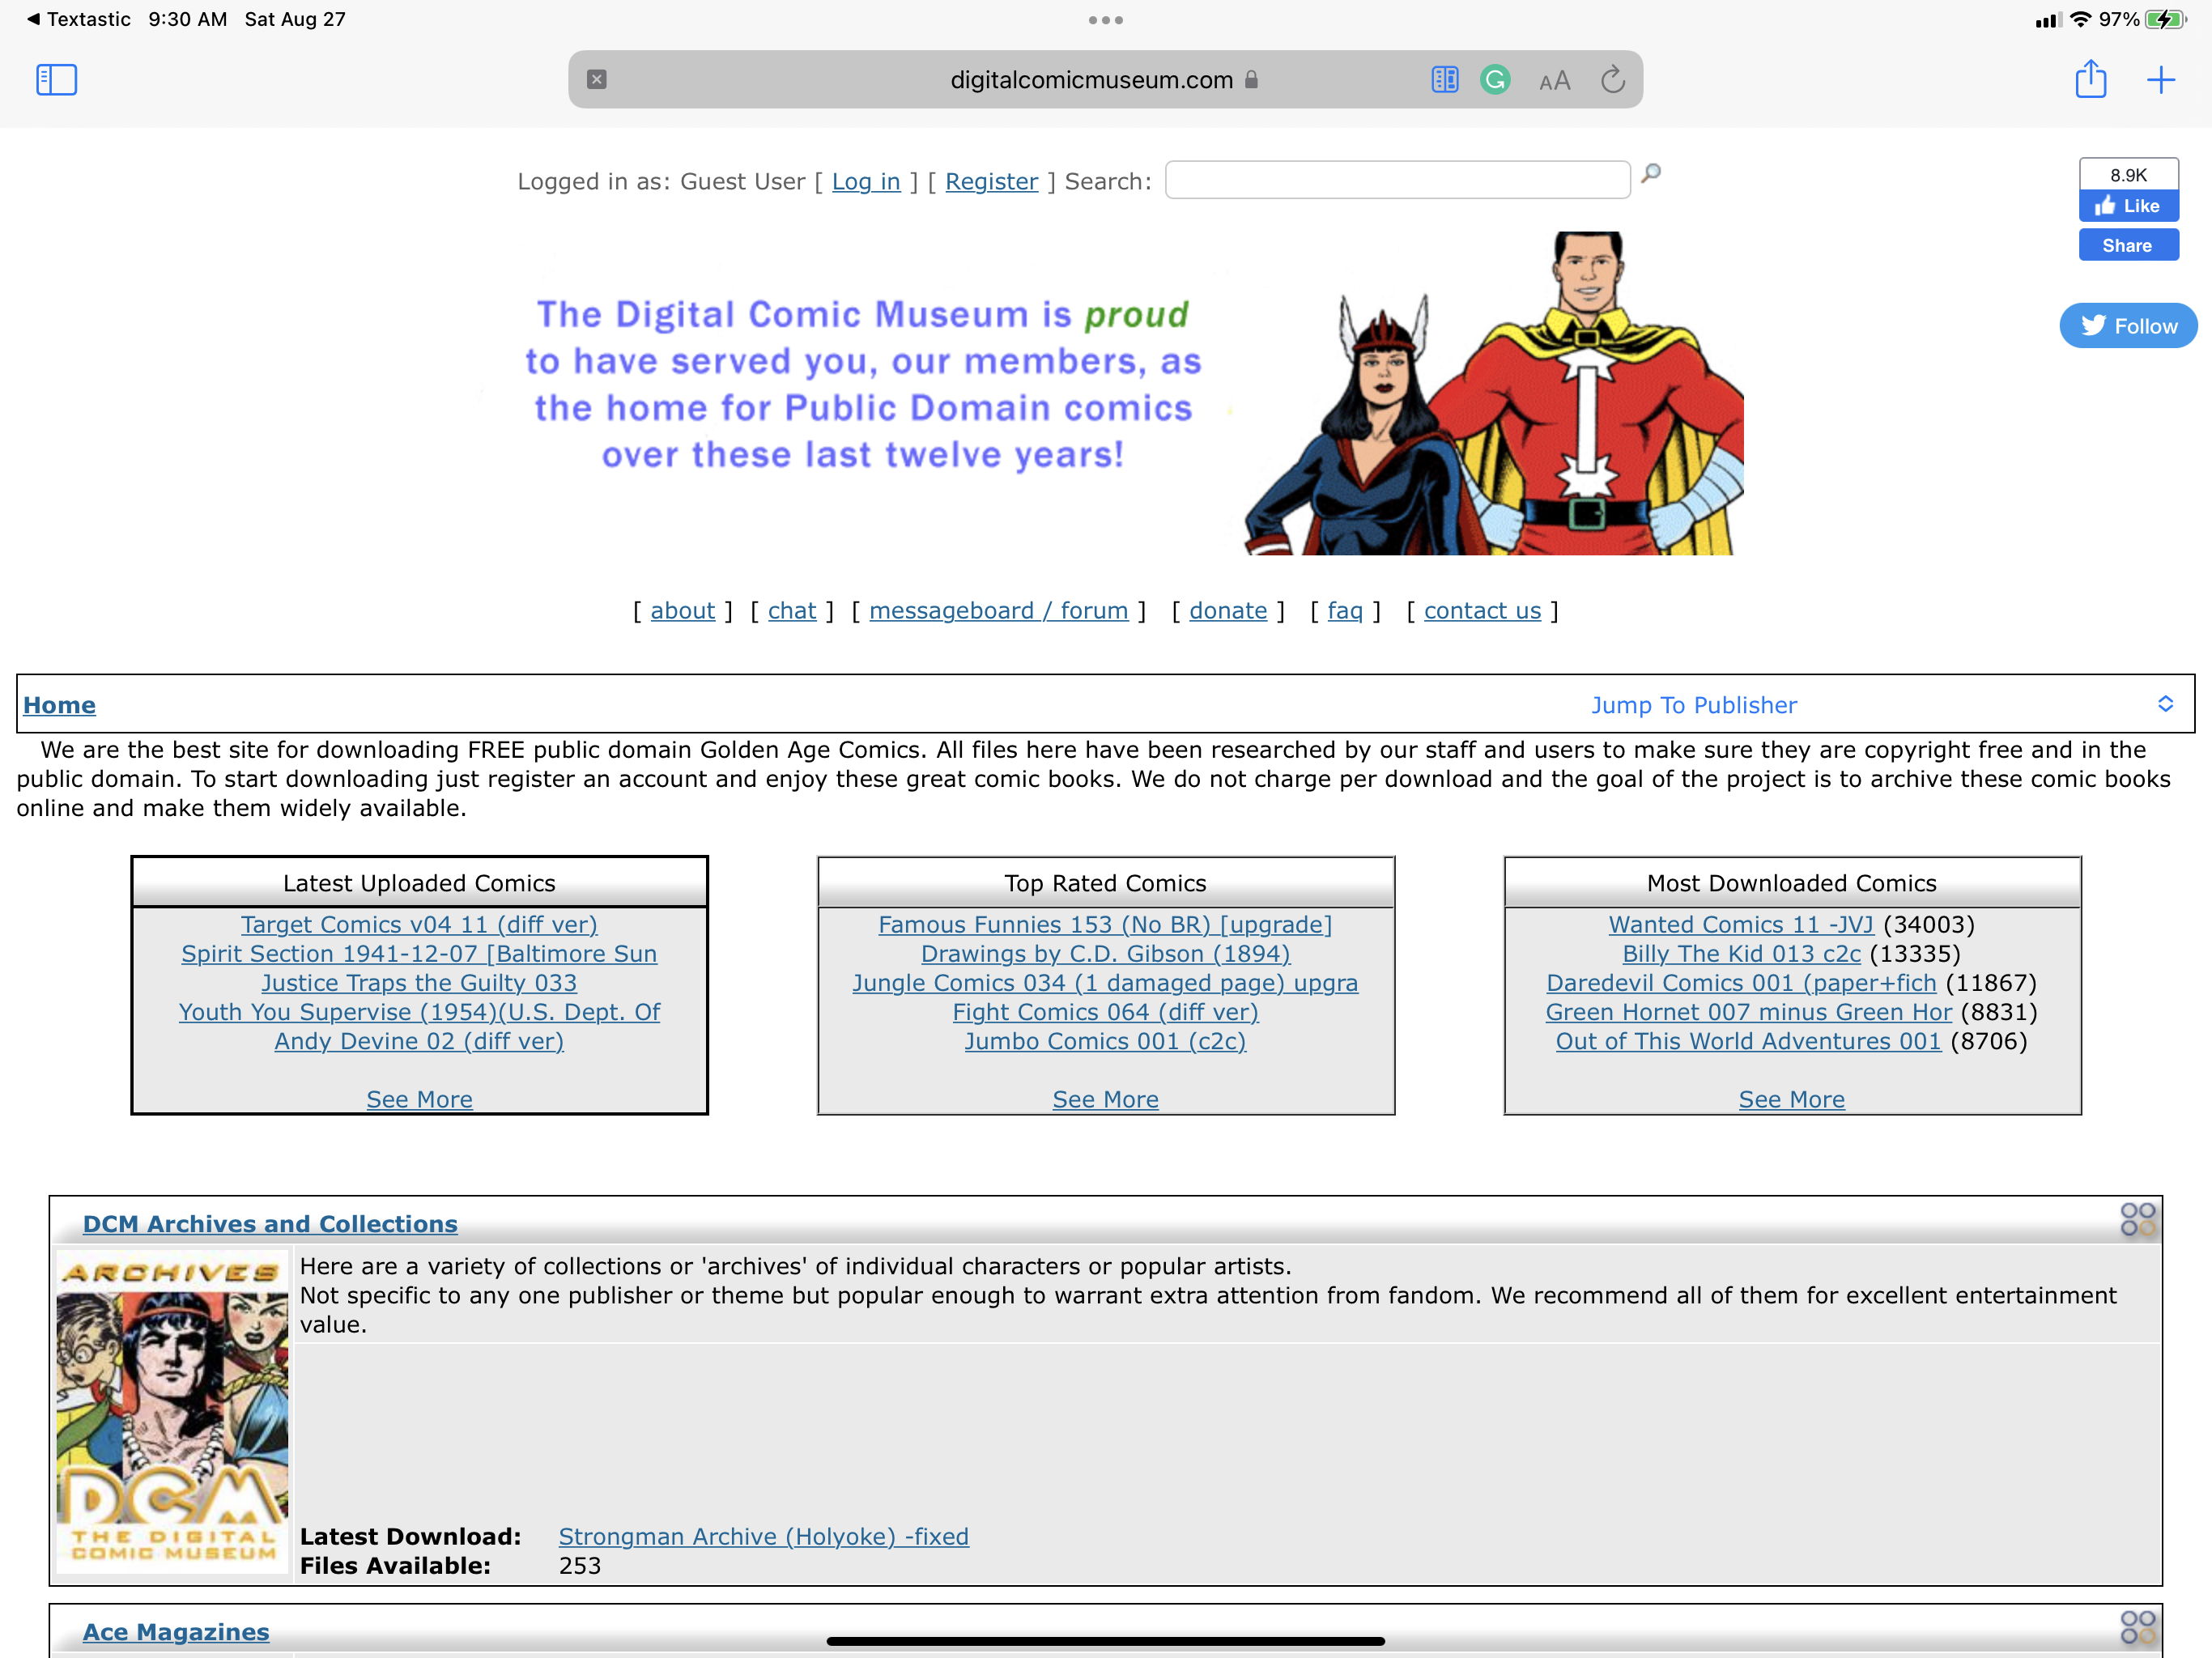This screenshot has width=2212, height=1658.
Task: Open Wanted Comics 11 -JVJ link
Action: pos(1740,925)
